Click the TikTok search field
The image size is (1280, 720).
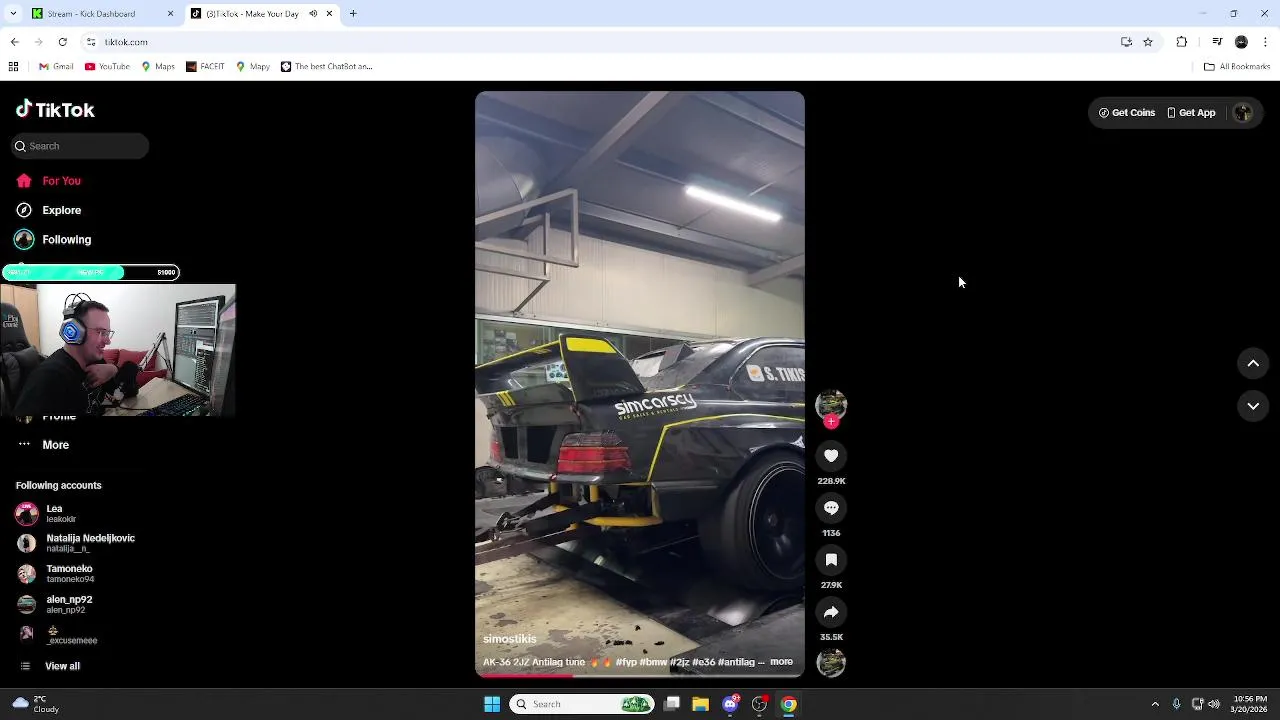[80, 146]
